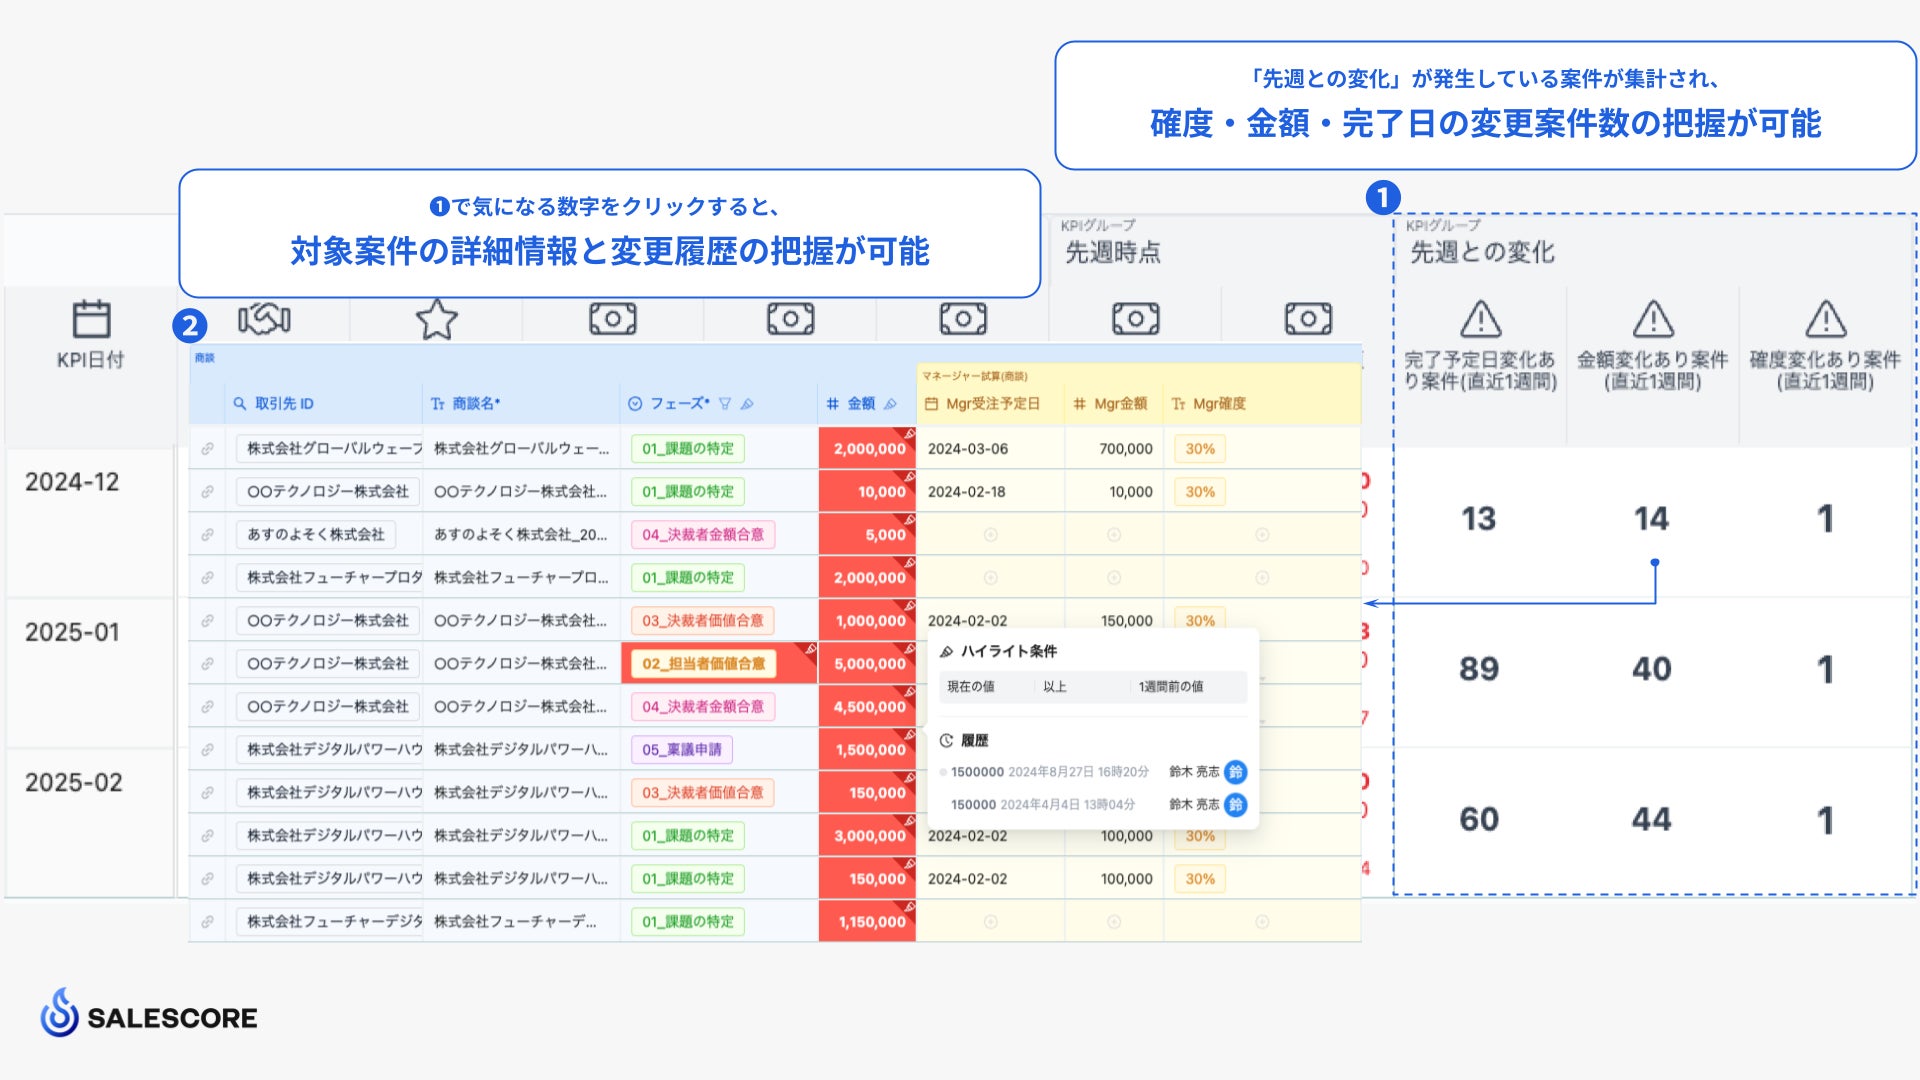Click the handshake icon column header
This screenshot has height=1080, width=1920.
click(264, 320)
